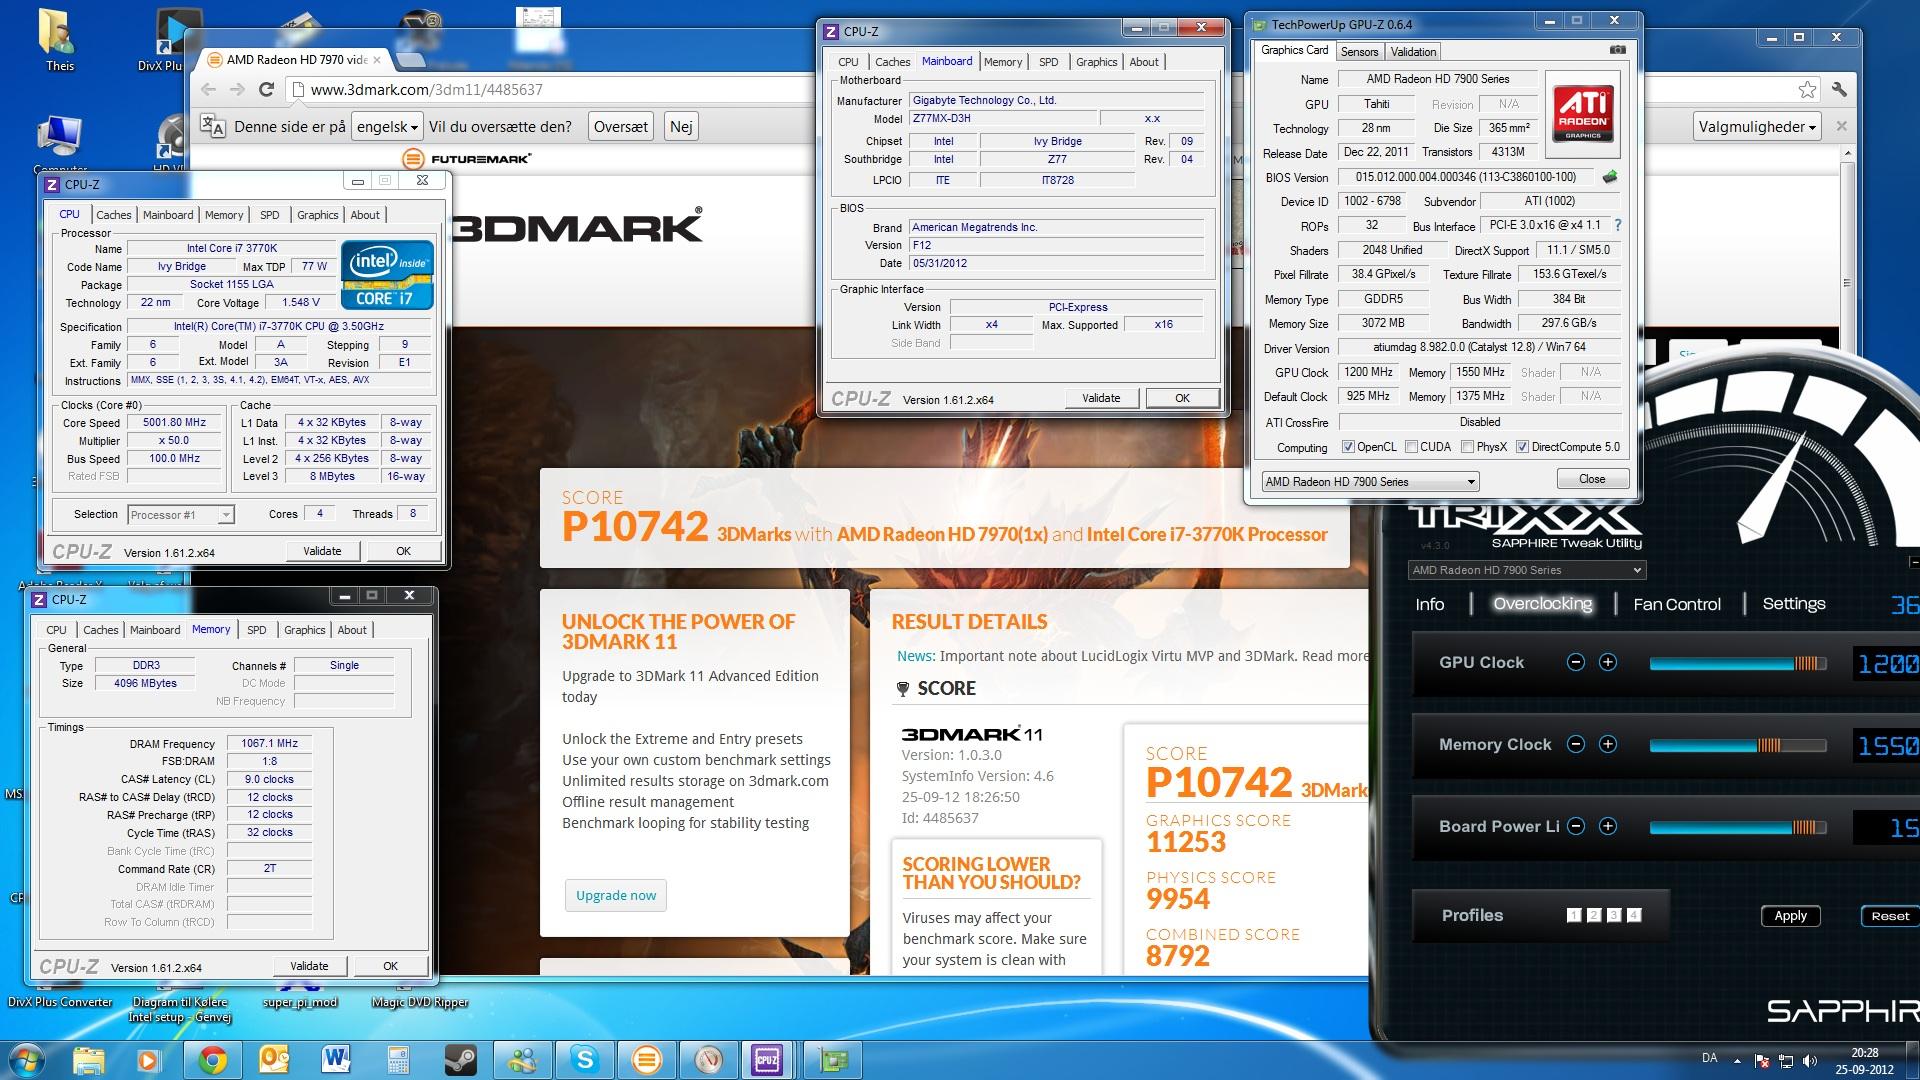The width and height of the screenshot is (1920, 1080).
Task: Open Windows Live Messenger taskbar icon
Action: pyautogui.click(x=523, y=1059)
